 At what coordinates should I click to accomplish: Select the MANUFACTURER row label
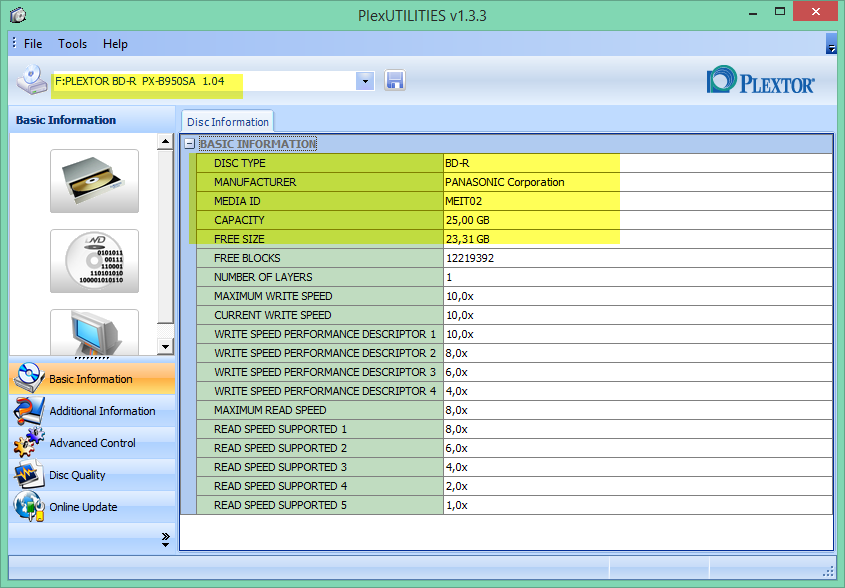[255, 182]
